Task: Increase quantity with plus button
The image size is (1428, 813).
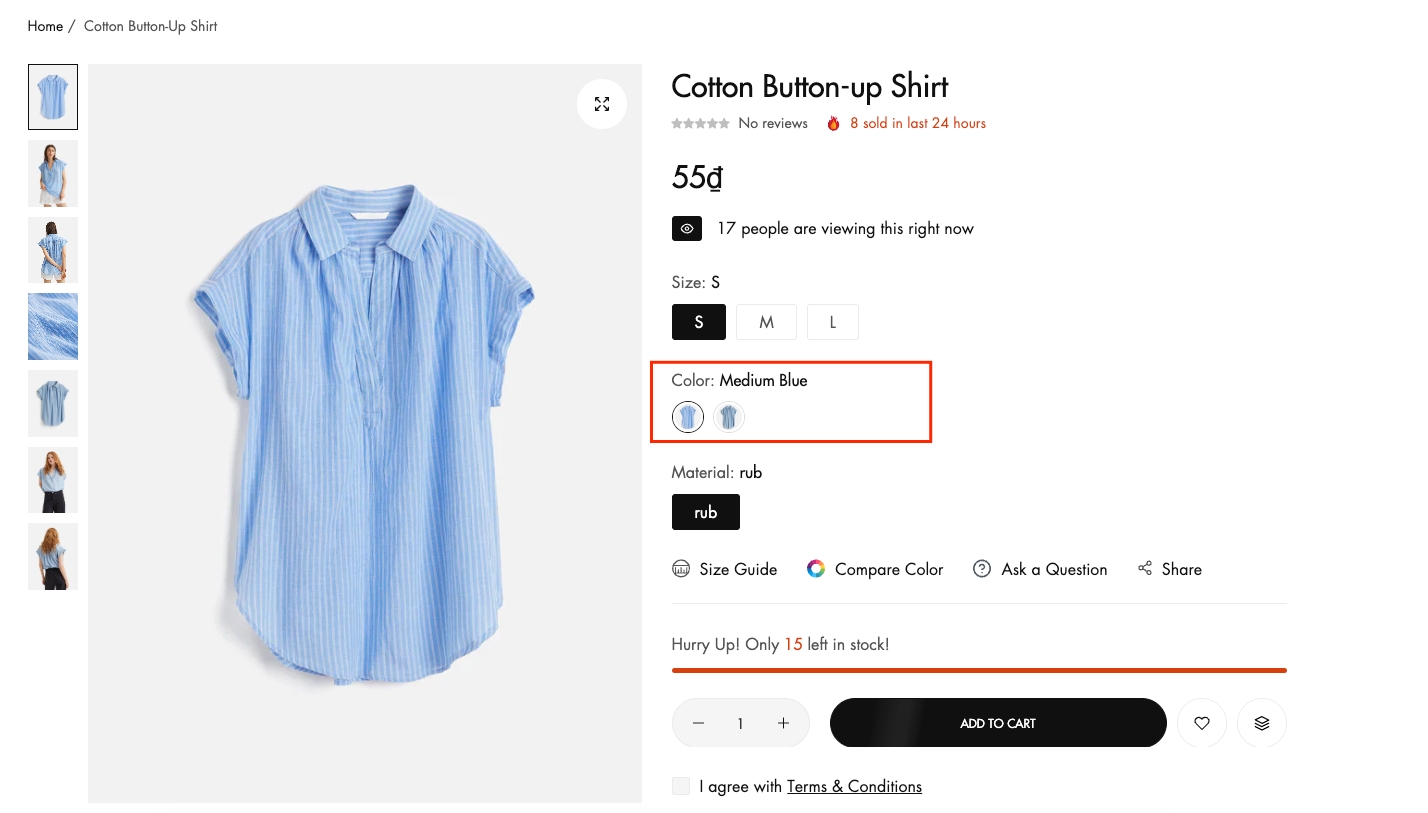Action: 783,723
